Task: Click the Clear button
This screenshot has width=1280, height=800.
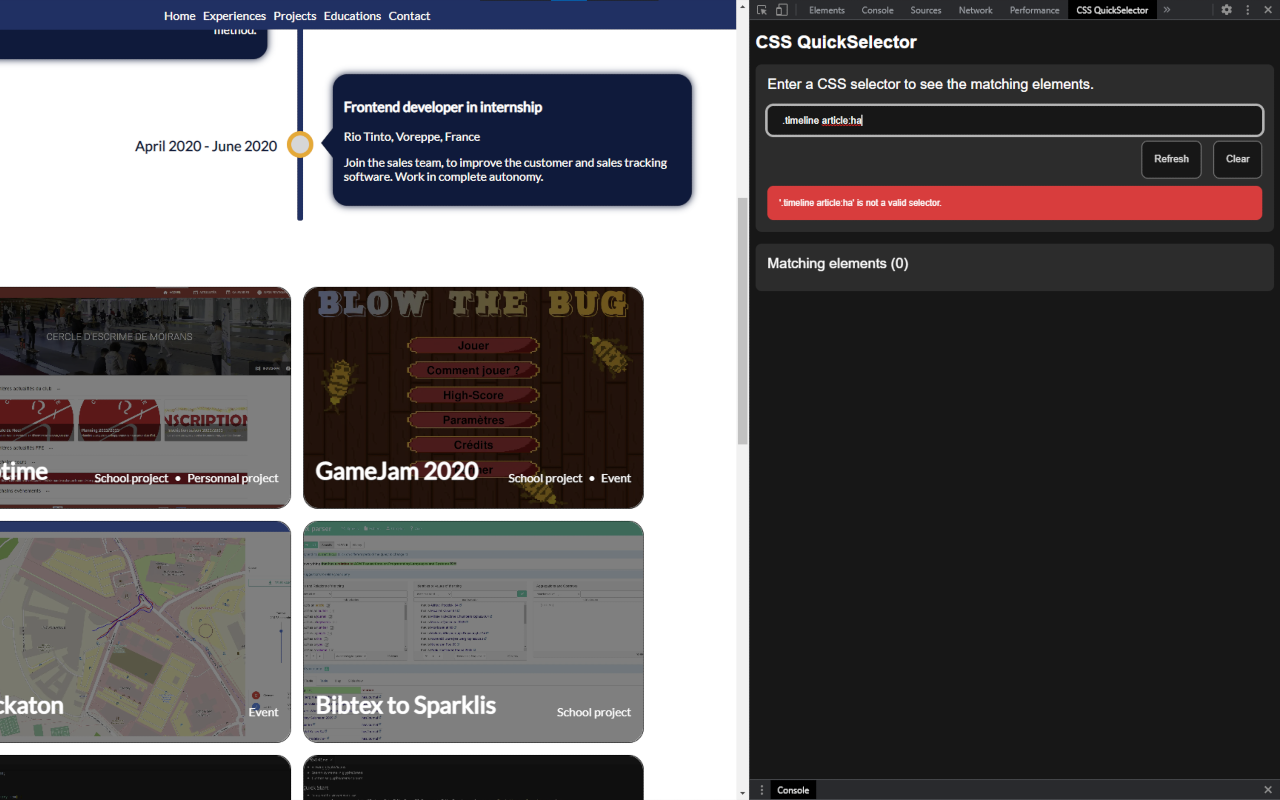Action: point(1238,159)
